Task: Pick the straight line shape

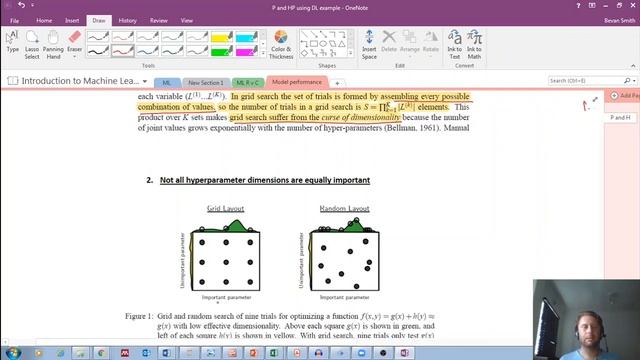Action: pyautogui.click(x=304, y=34)
